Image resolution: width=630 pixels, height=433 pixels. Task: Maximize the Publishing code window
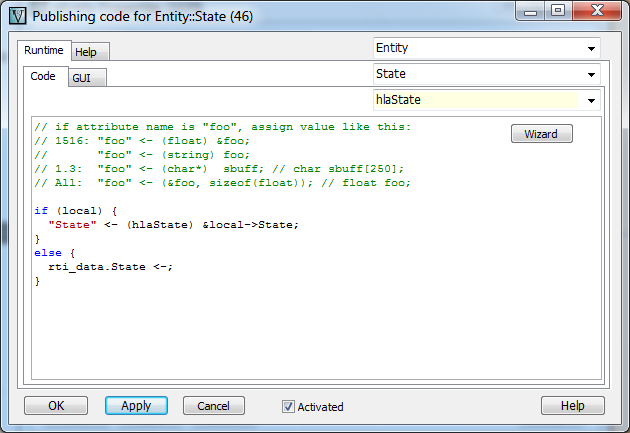(557, 11)
